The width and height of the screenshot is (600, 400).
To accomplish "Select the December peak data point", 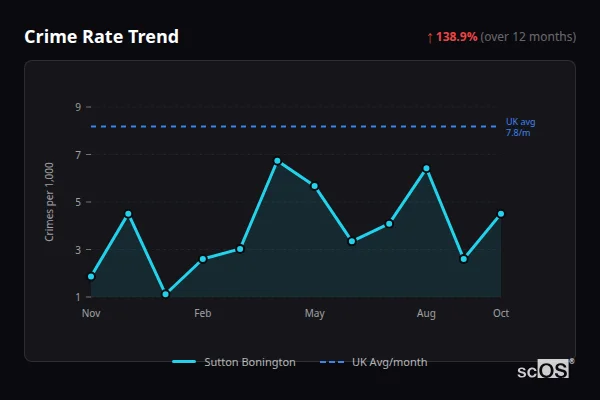I will tap(128, 214).
